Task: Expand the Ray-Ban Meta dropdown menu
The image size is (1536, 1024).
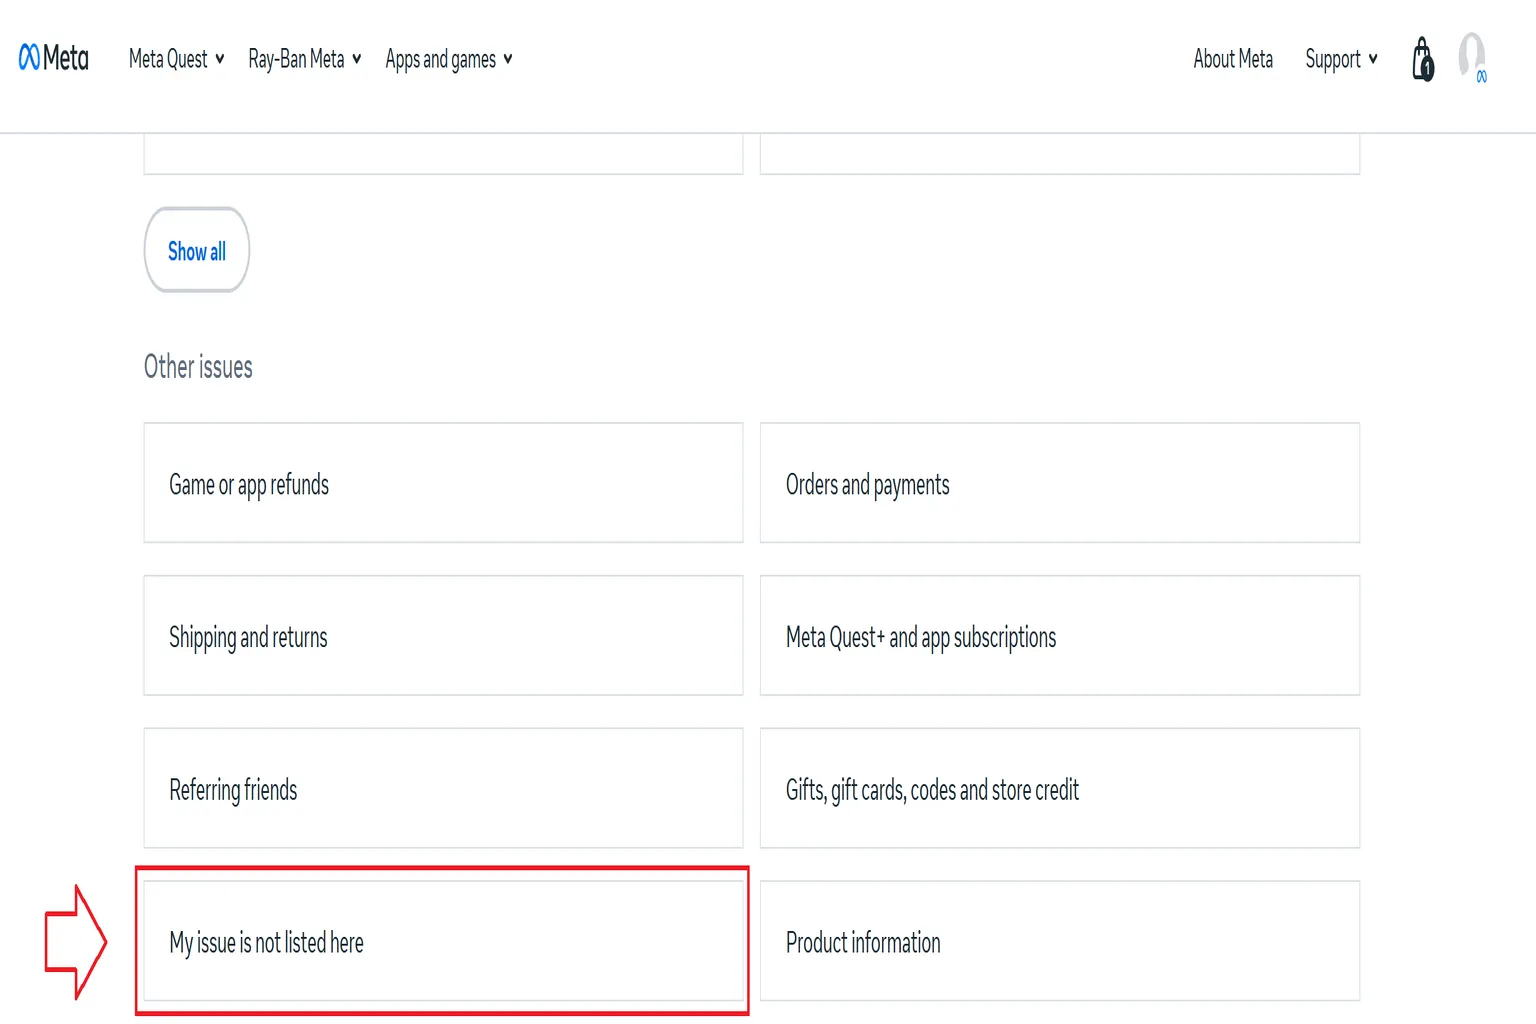Action: tap(305, 59)
